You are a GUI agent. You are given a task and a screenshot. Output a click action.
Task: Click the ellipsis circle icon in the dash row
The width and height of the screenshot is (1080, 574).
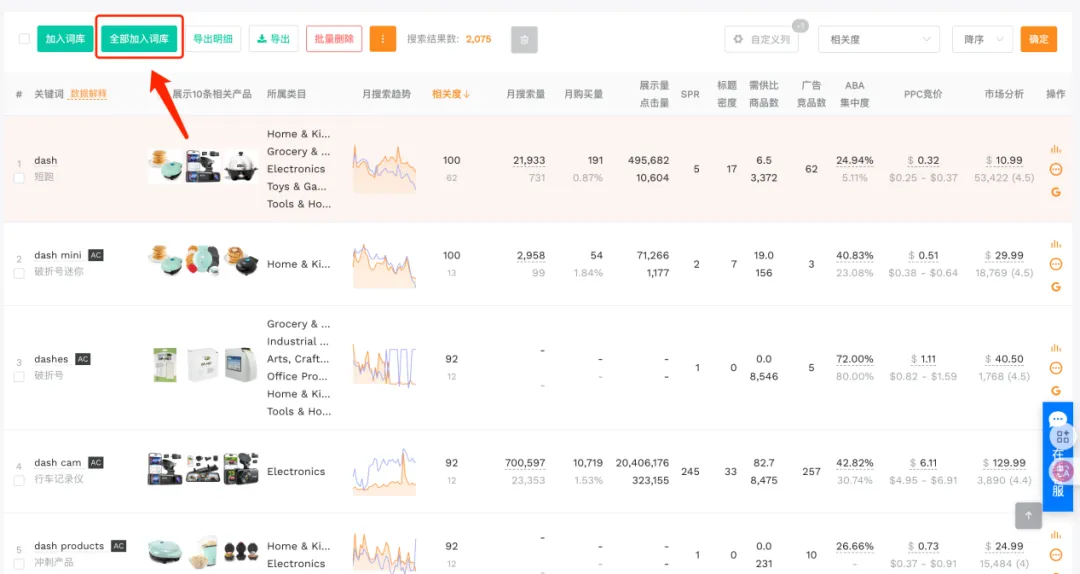1055,170
